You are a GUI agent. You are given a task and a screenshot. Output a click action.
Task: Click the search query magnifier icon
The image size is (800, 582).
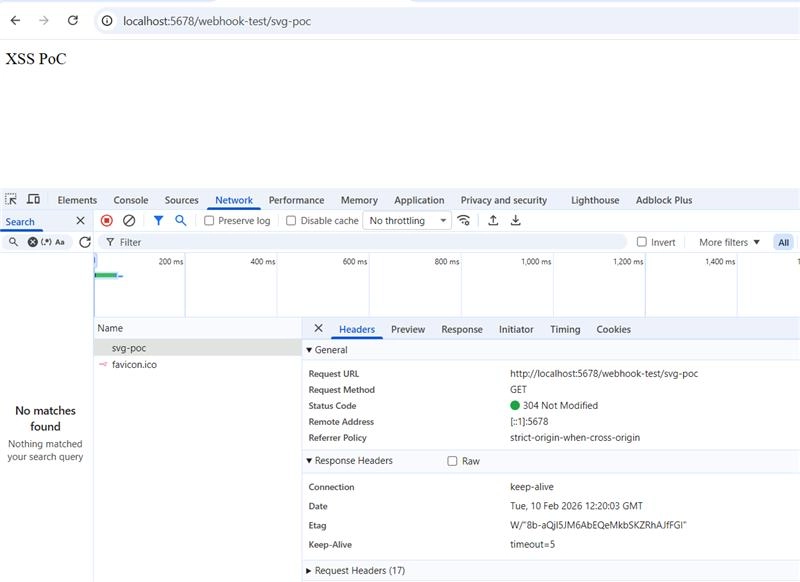[x=14, y=242]
